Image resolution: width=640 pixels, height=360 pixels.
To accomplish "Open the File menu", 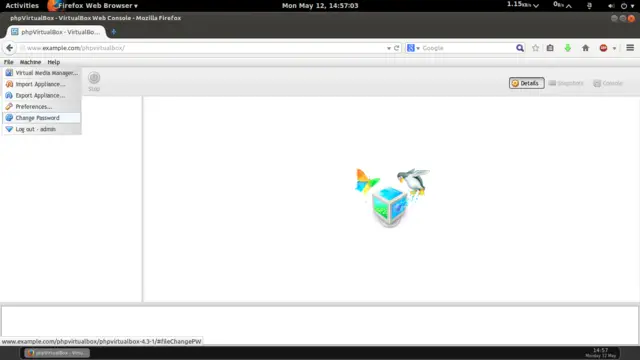I will [x=9, y=62].
